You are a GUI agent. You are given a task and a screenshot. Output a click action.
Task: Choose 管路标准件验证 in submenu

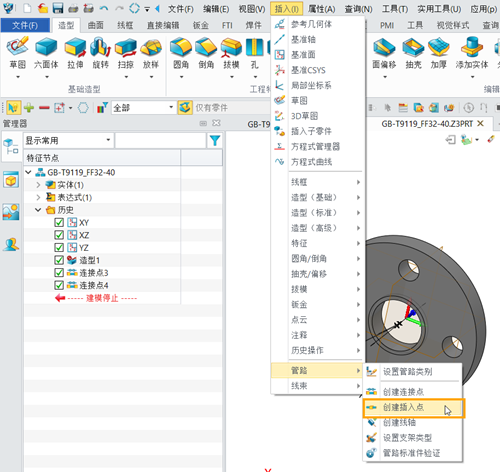pos(412,453)
